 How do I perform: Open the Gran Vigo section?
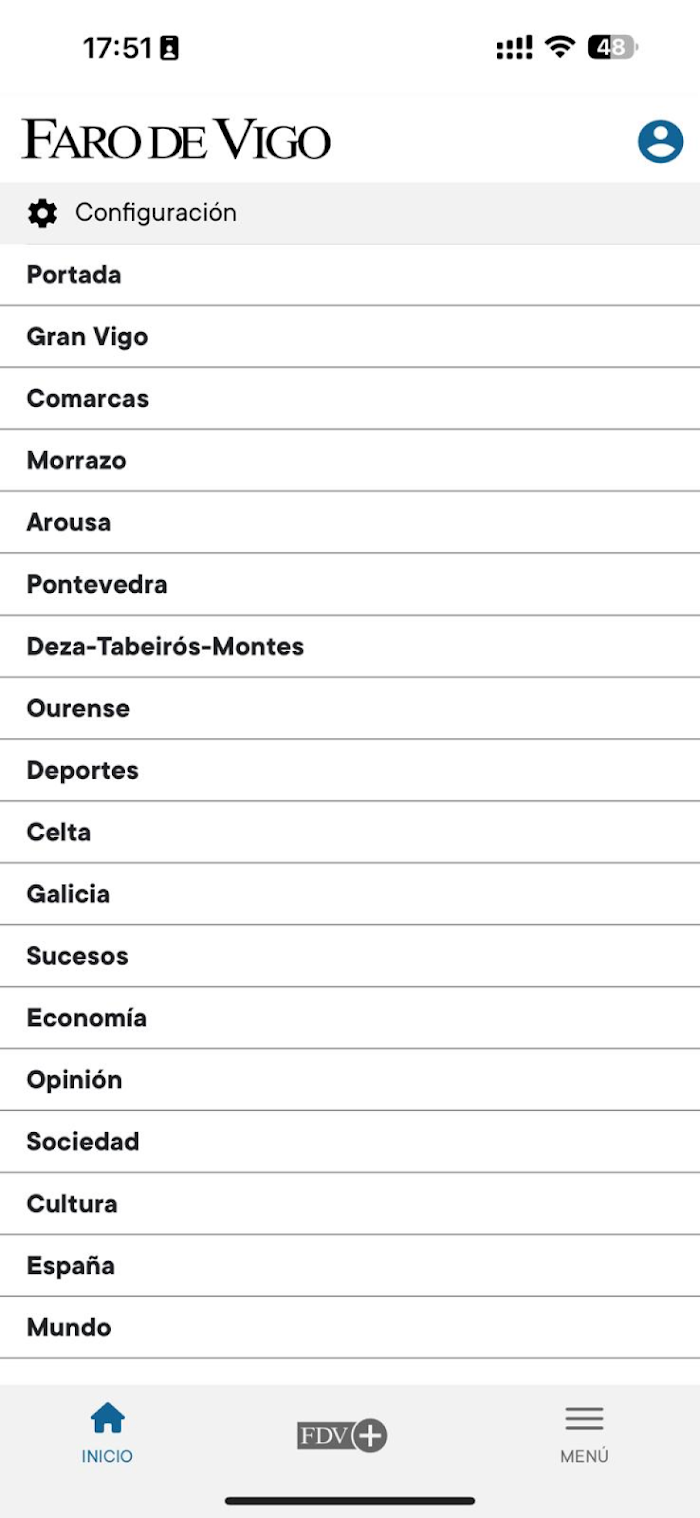point(350,337)
